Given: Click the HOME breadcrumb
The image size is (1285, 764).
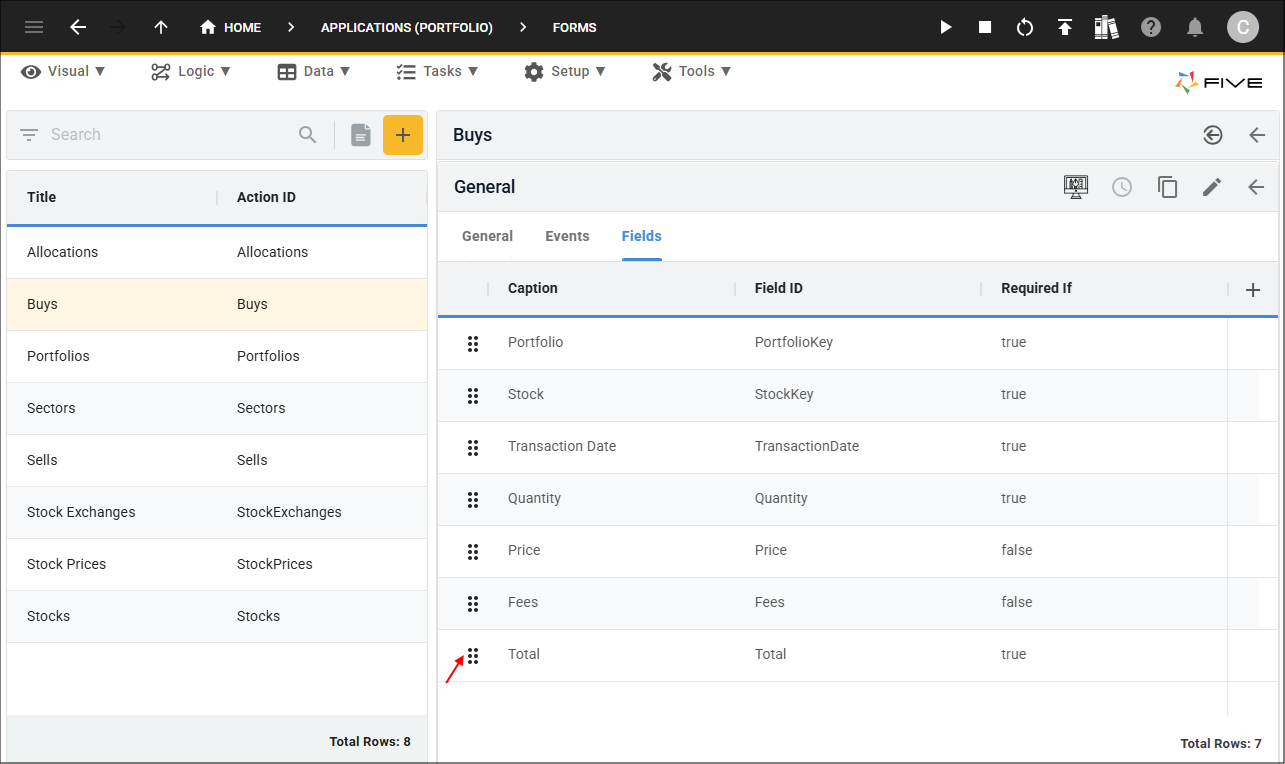Looking at the screenshot, I should coord(231,27).
